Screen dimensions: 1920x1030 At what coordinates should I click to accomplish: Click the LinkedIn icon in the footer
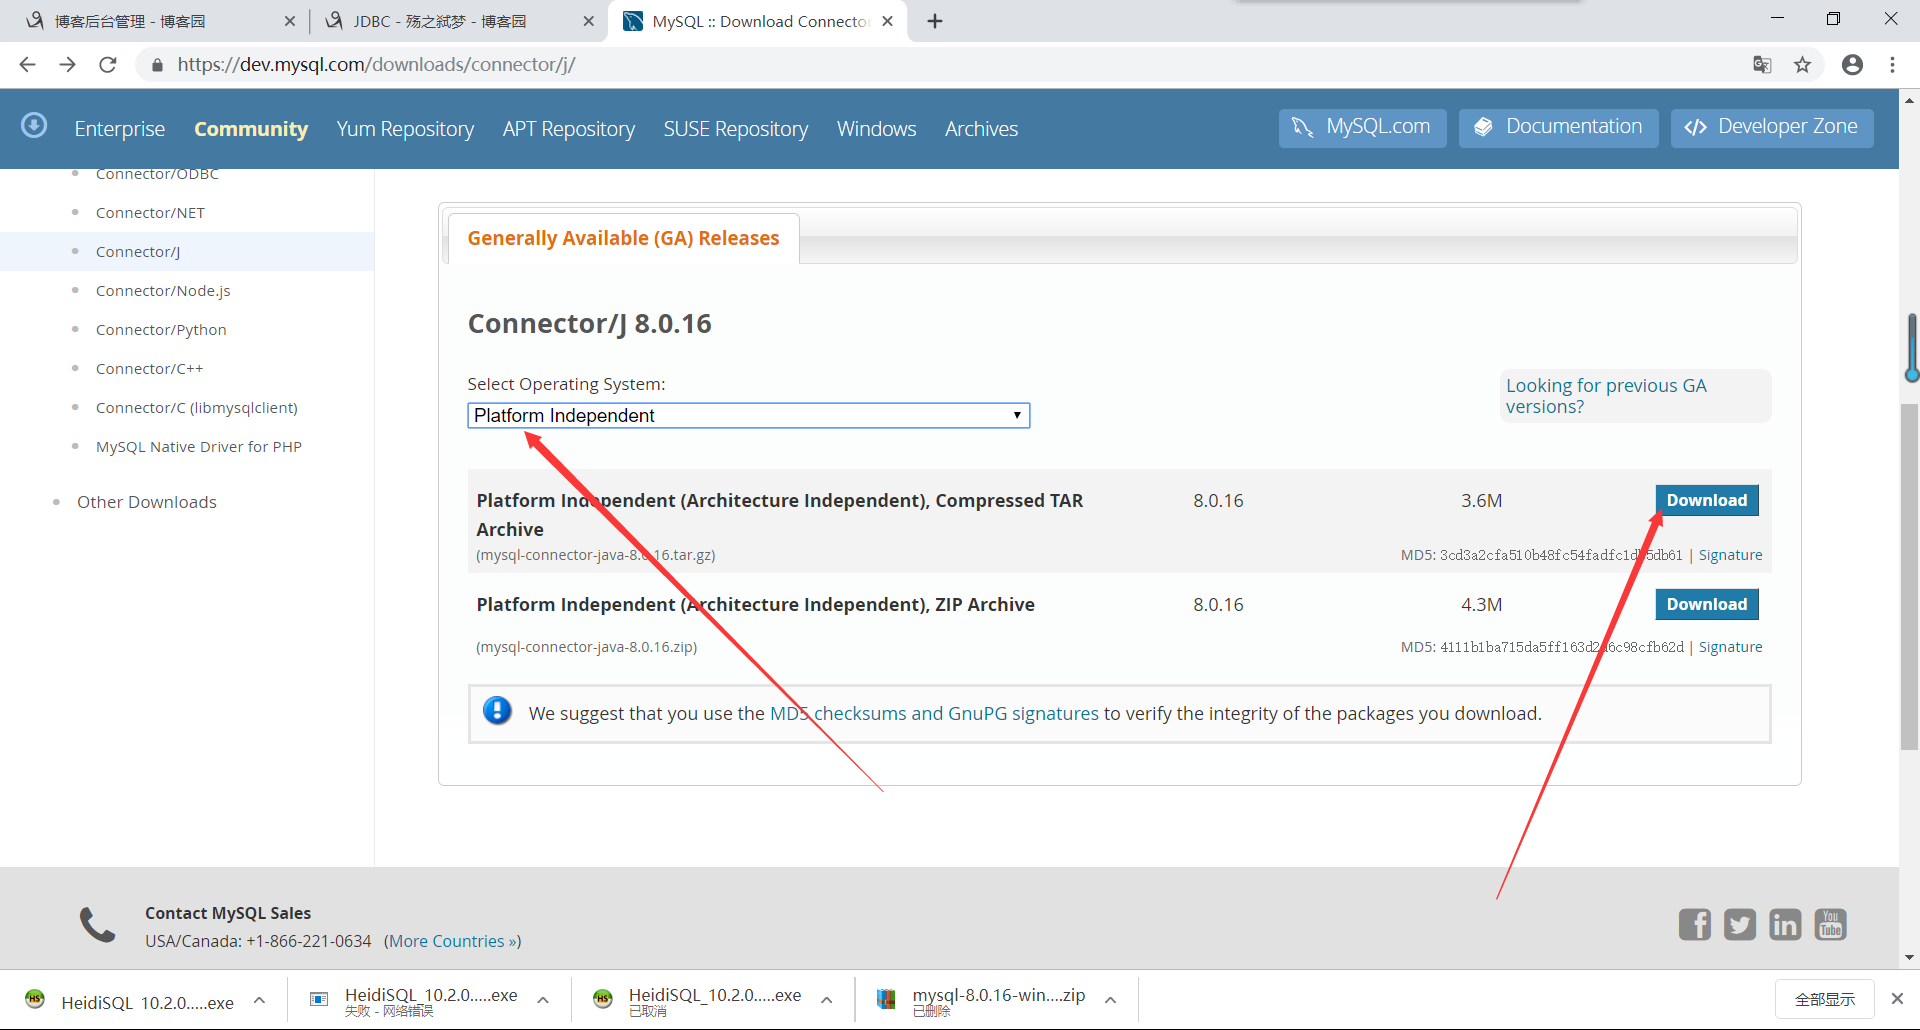pyautogui.click(x=1785, y=924)
